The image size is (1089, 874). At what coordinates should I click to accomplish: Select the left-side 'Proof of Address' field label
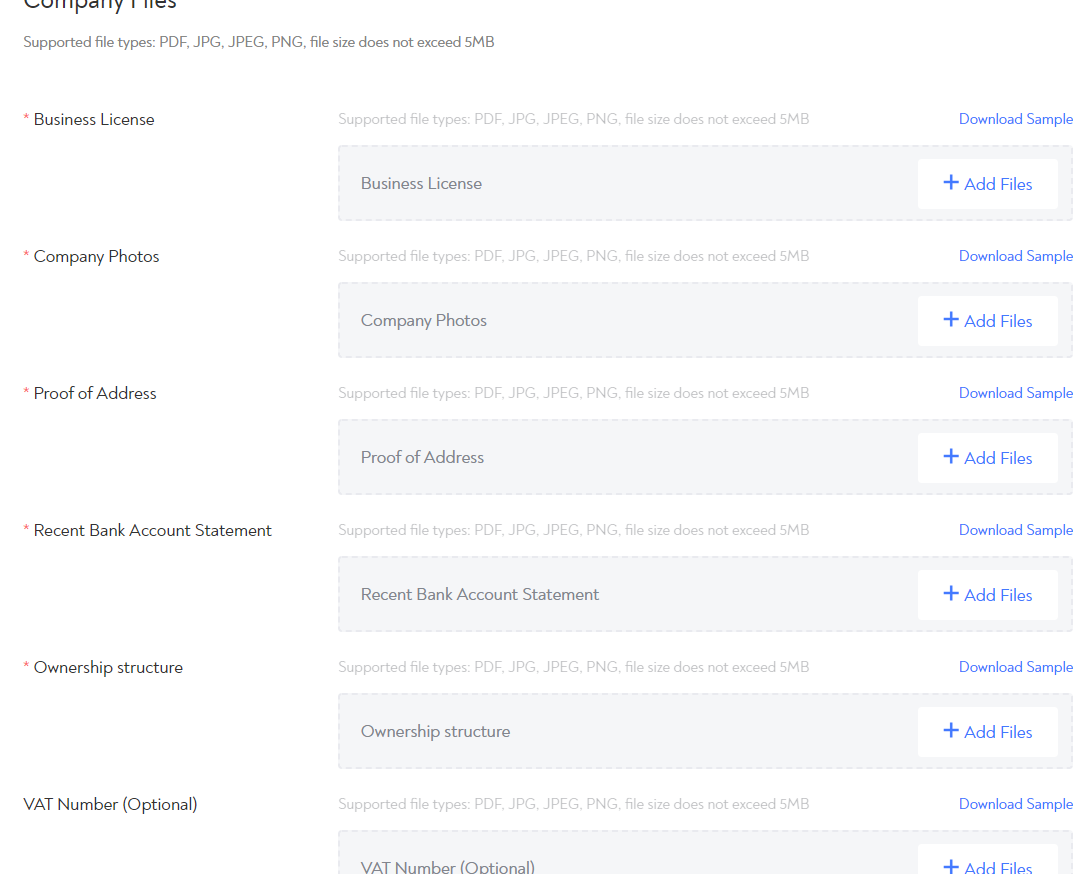95,393
